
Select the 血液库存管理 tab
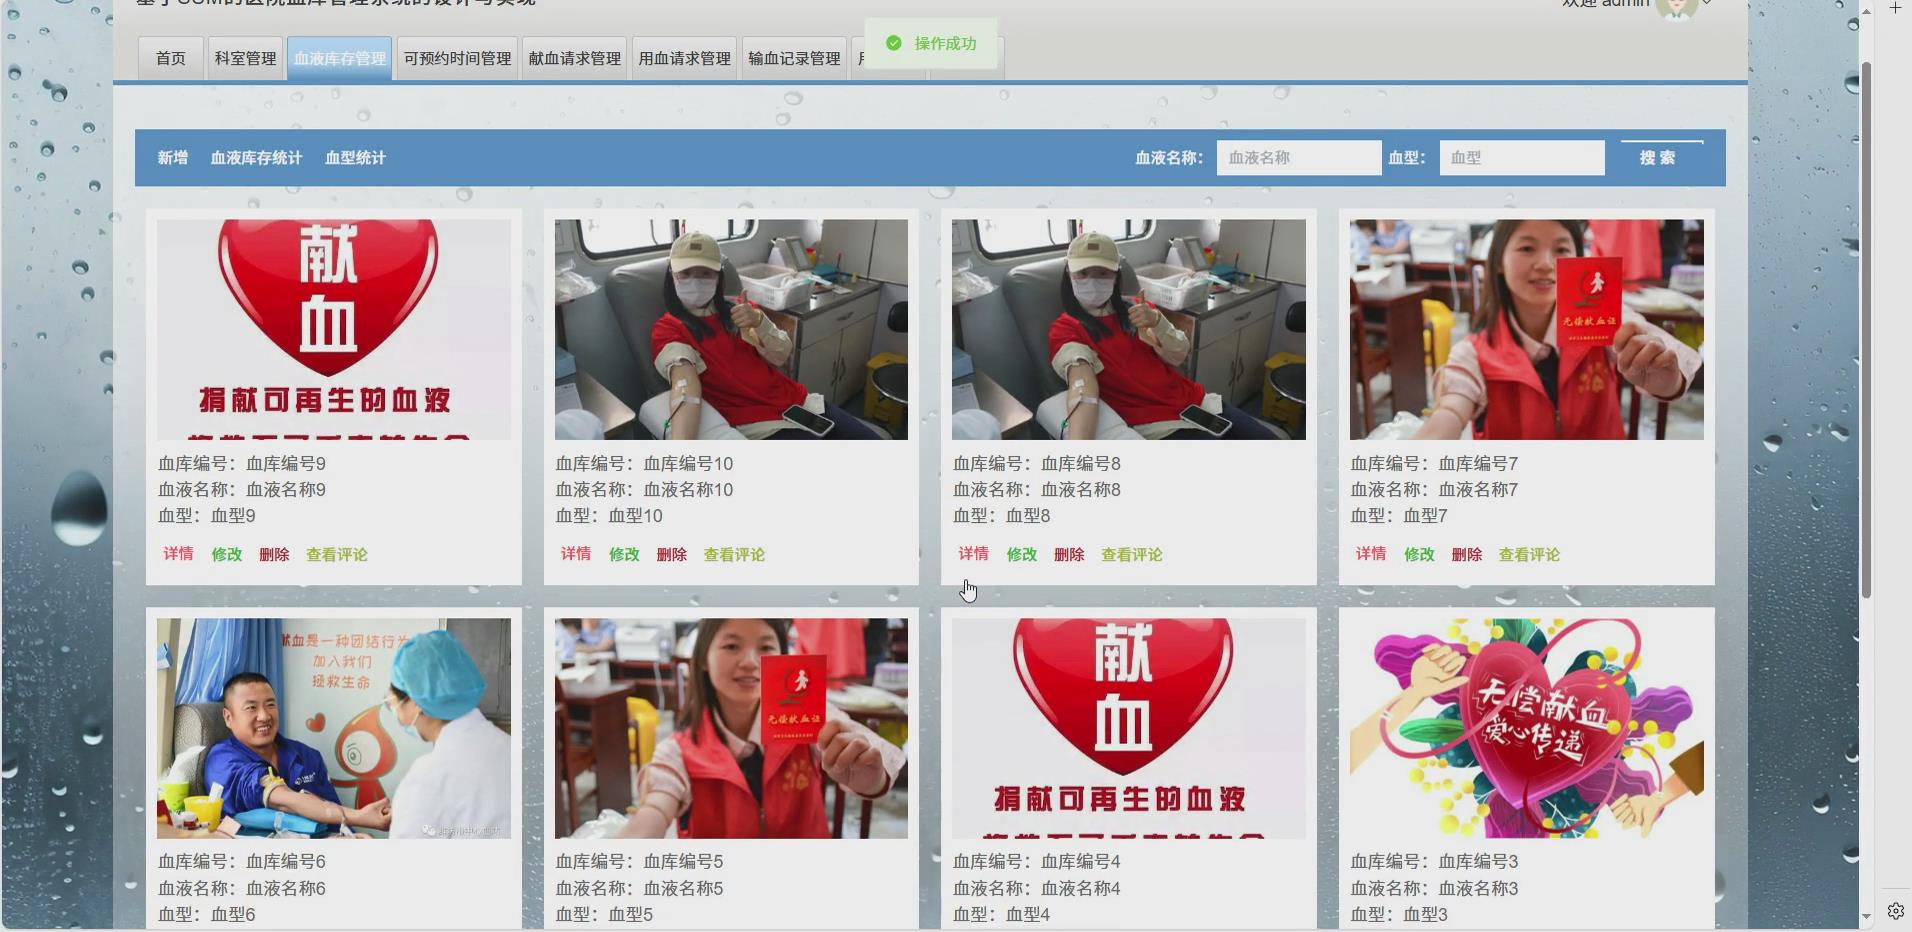tap(340, 59)
